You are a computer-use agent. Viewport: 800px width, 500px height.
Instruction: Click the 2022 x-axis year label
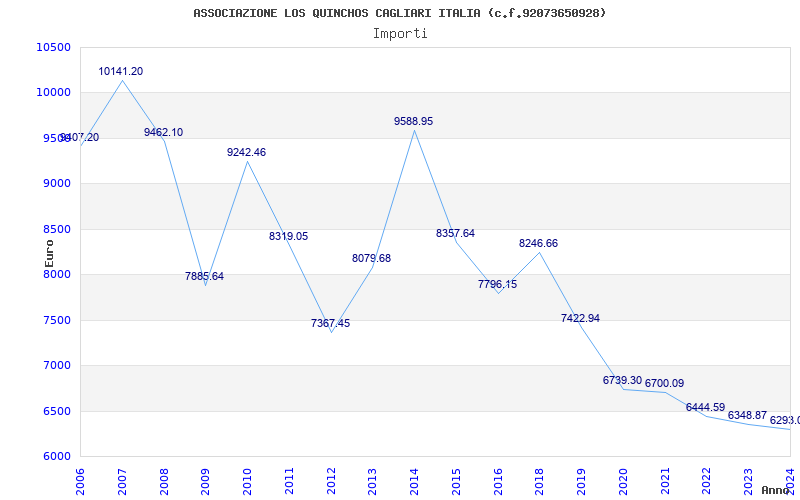[x=707, y=481]
